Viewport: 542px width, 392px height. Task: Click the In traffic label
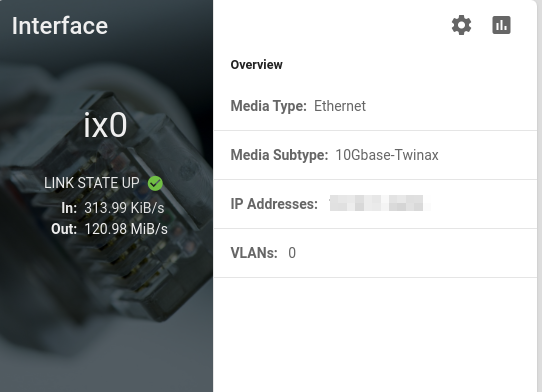(69, 208)
